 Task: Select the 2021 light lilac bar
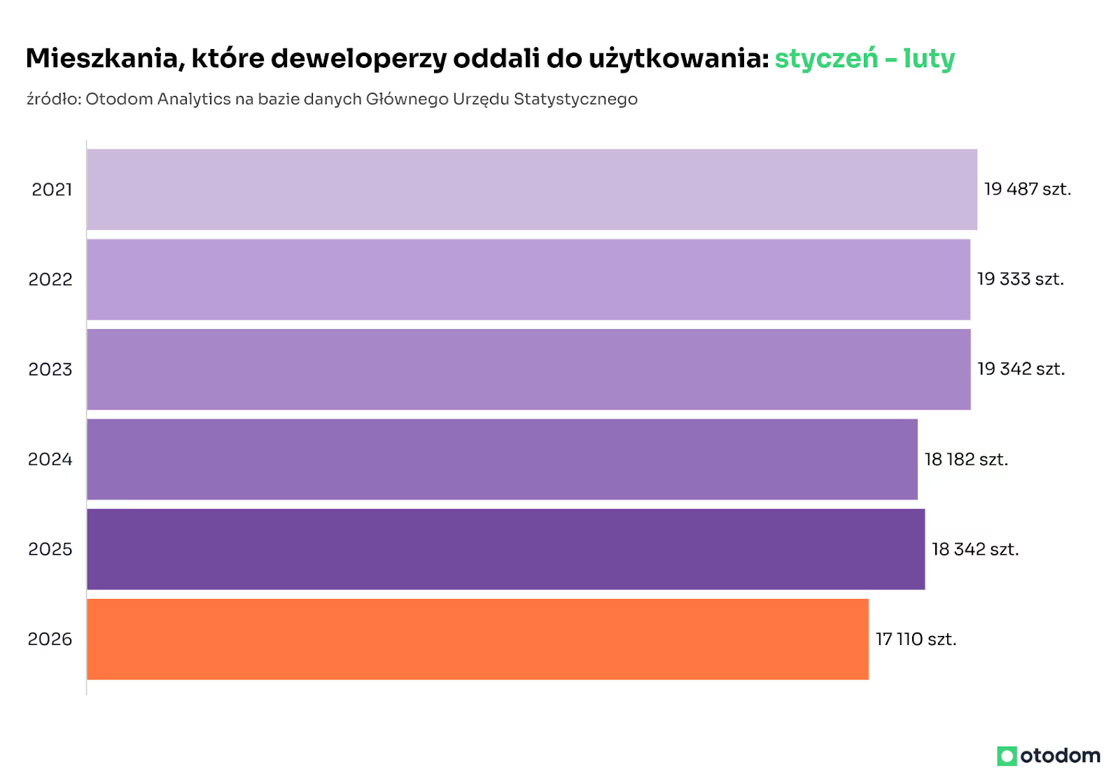coord(531,189)
